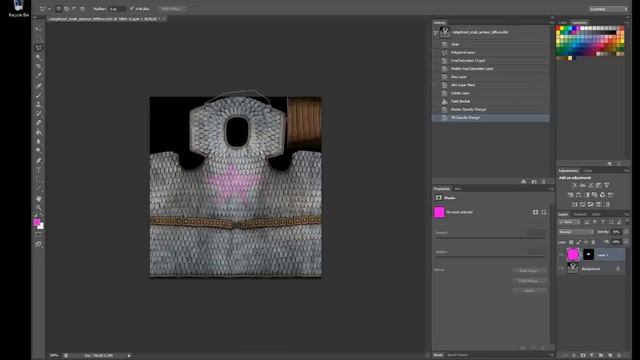This screenshot has width=640, height=360.
Task: Add vector mask button in Properties
Action: (x=544, y=212)
